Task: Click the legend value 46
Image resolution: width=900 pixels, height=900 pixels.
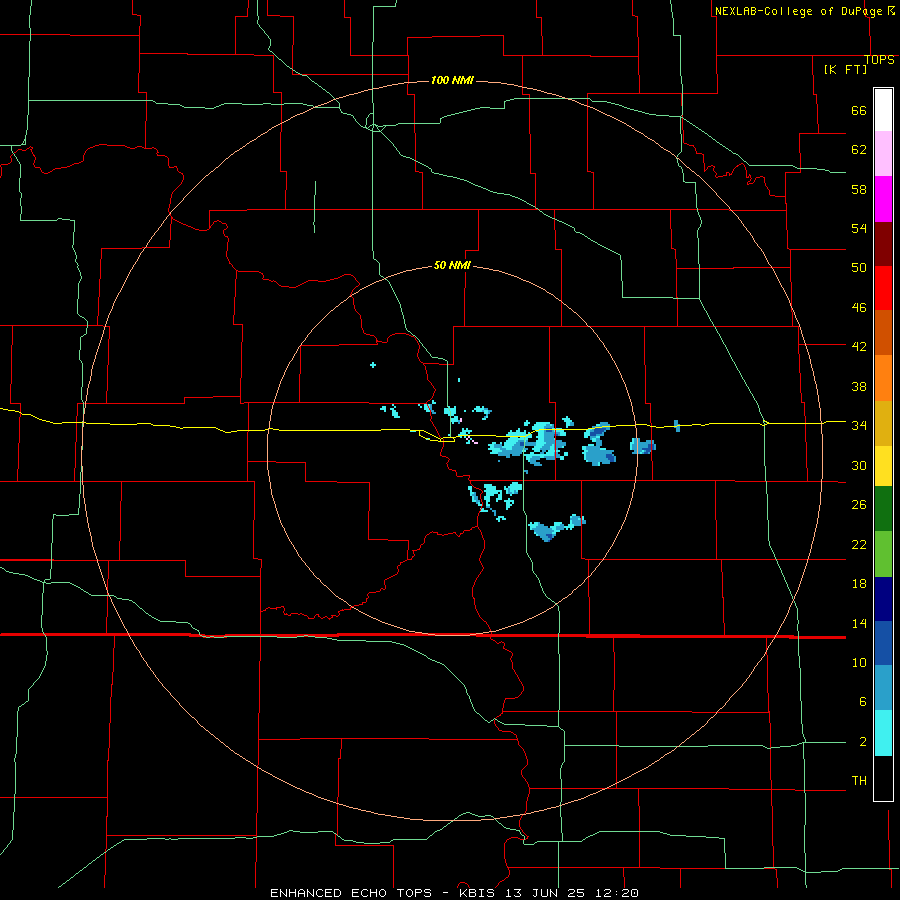Action: pos(859,308)
